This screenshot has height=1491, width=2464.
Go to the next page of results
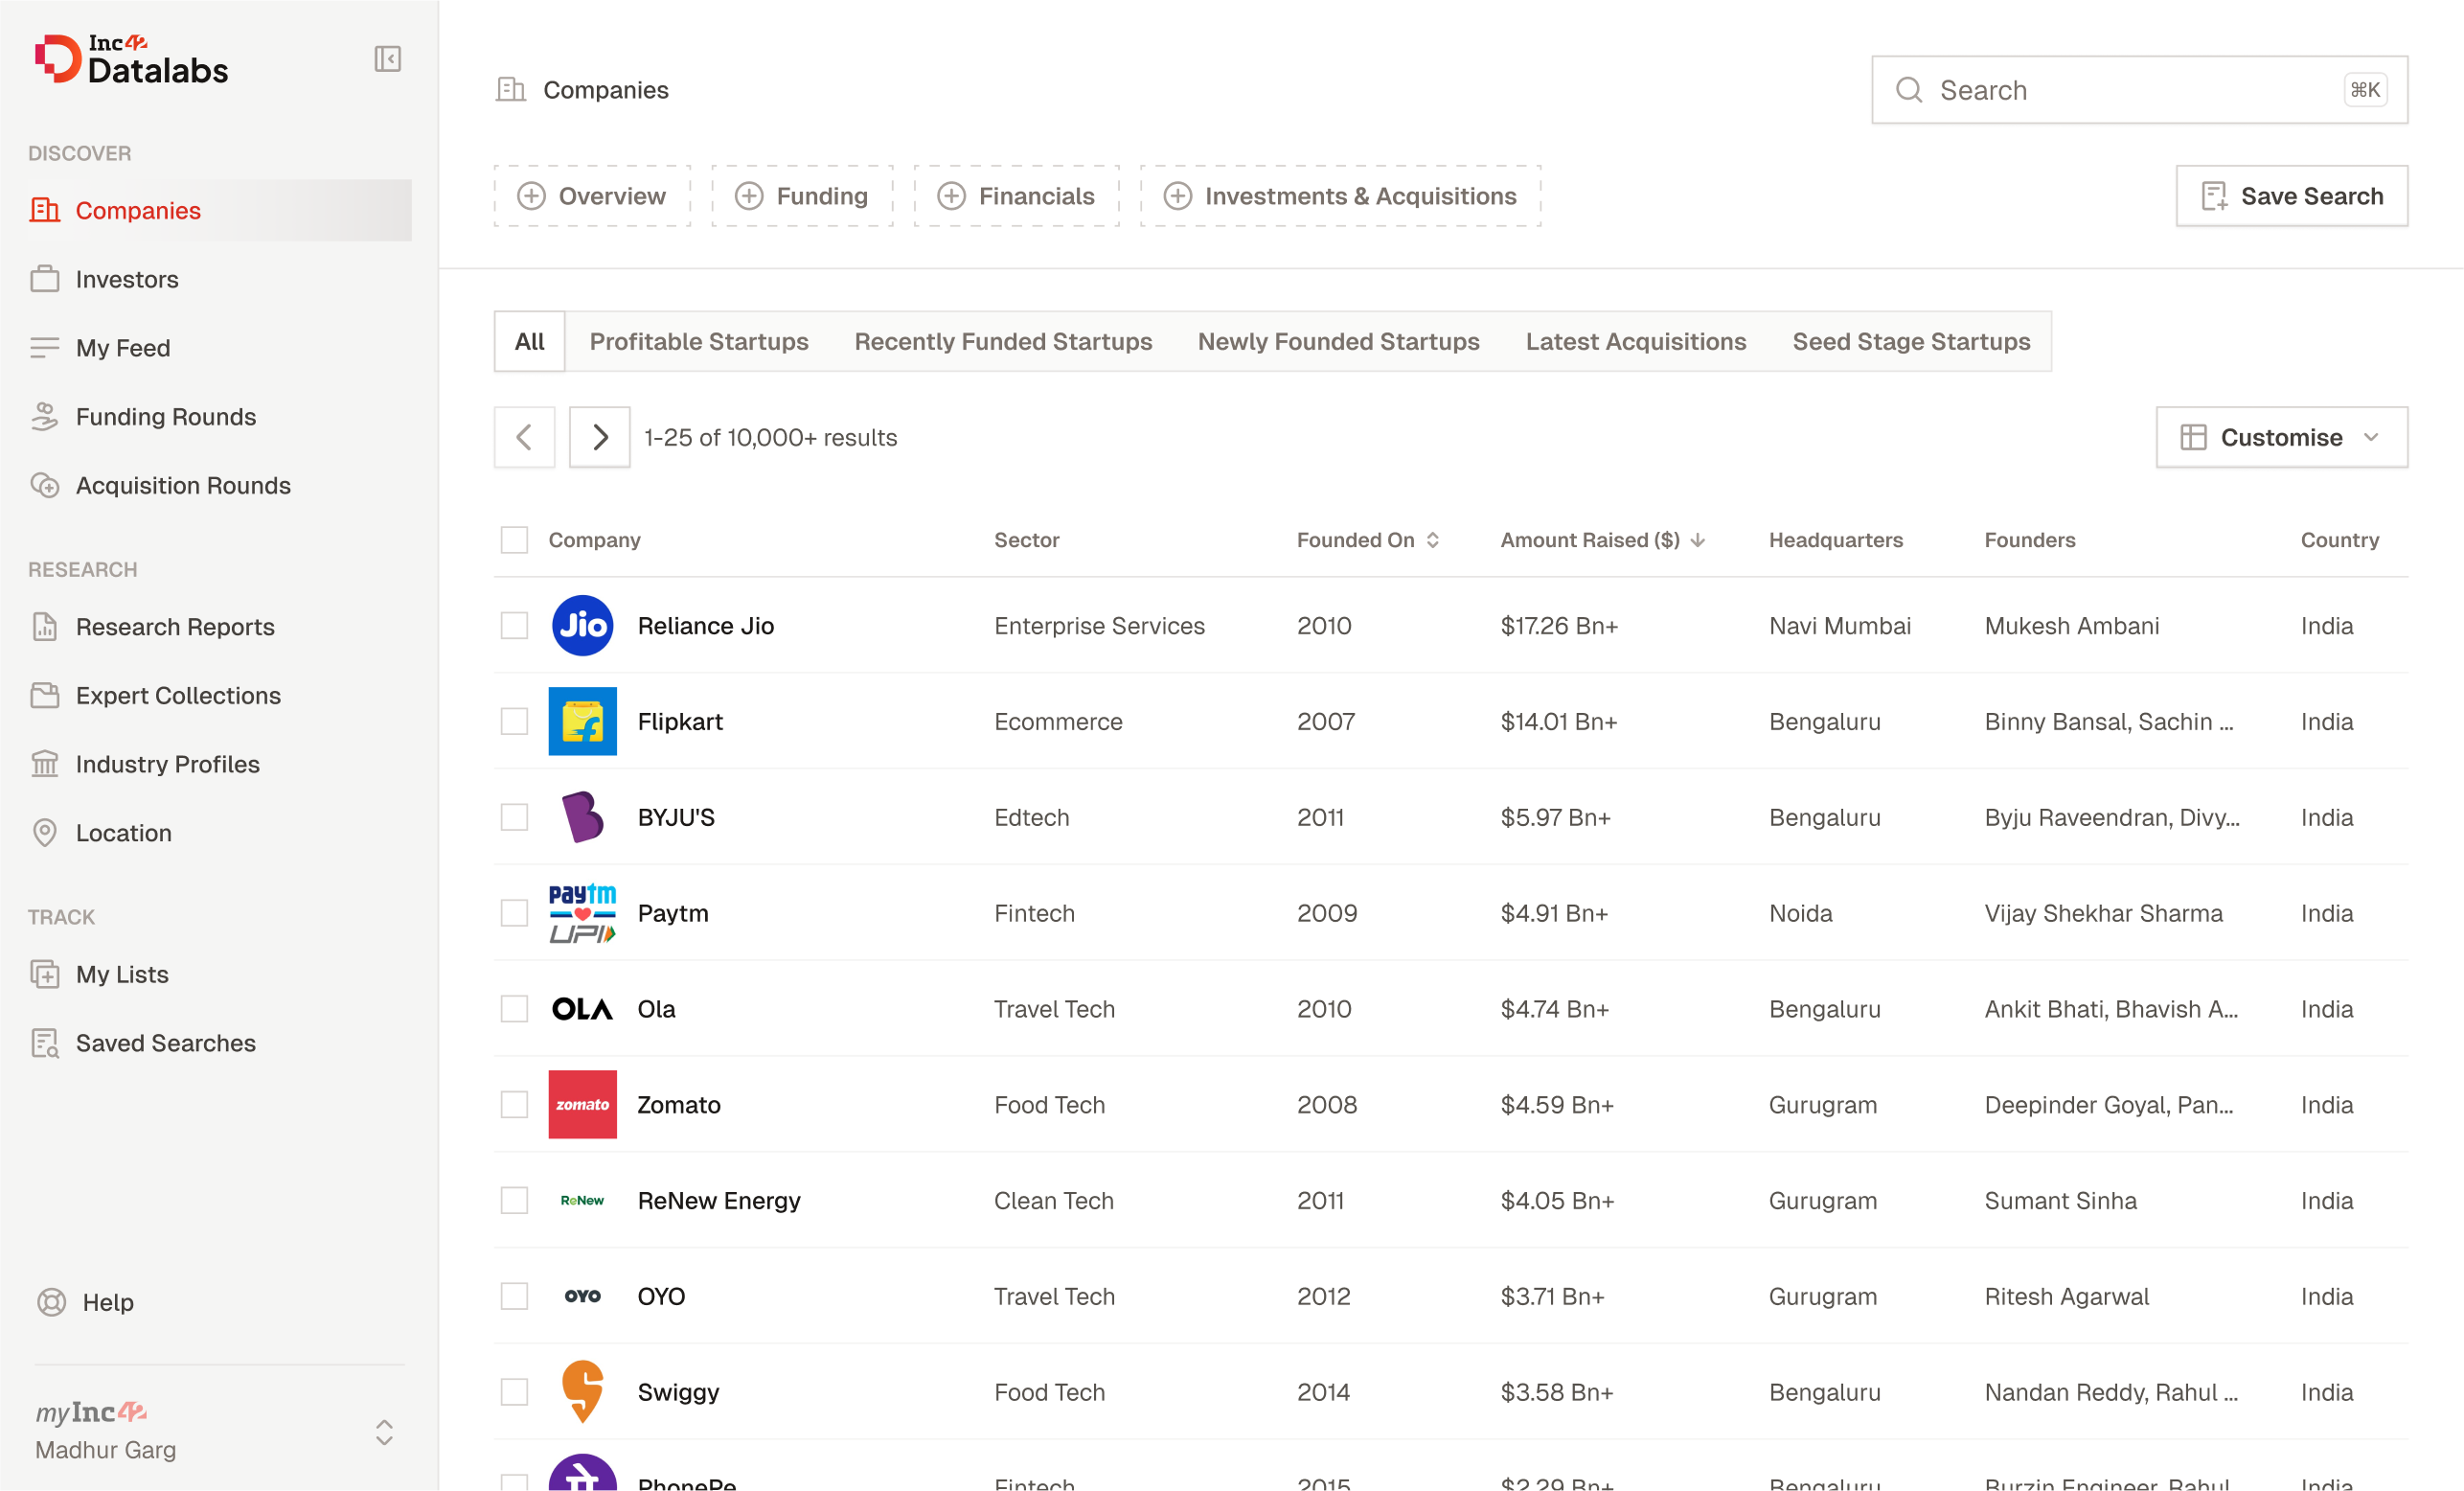599,437
